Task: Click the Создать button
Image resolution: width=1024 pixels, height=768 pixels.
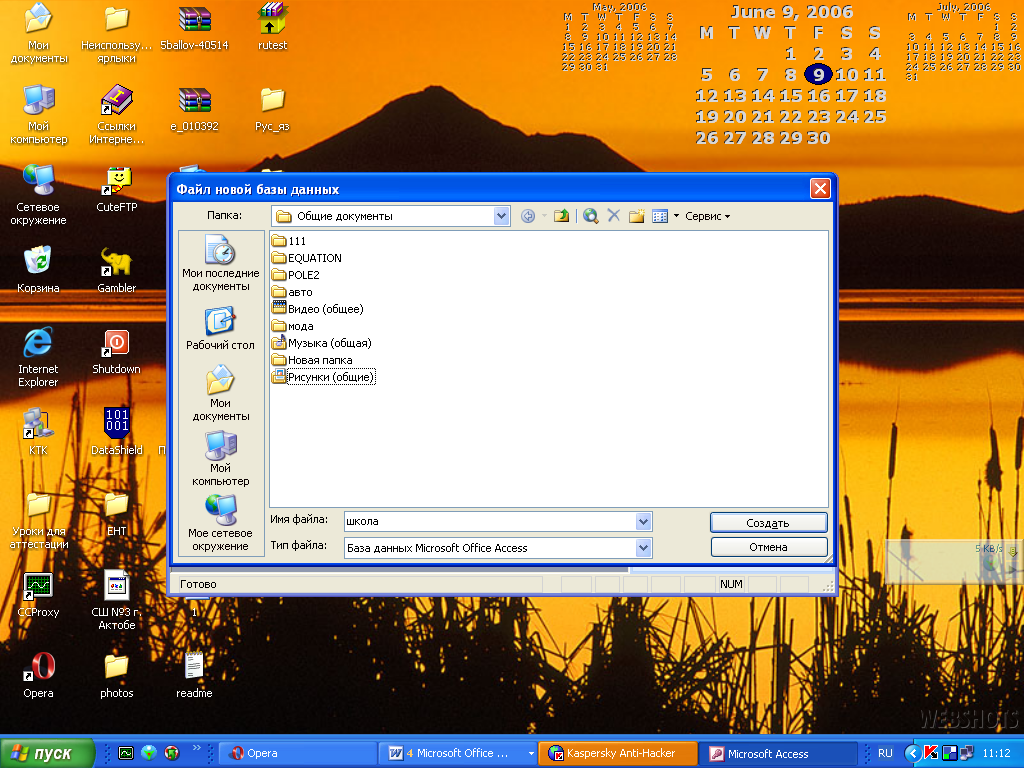Action: click(769, 523)
